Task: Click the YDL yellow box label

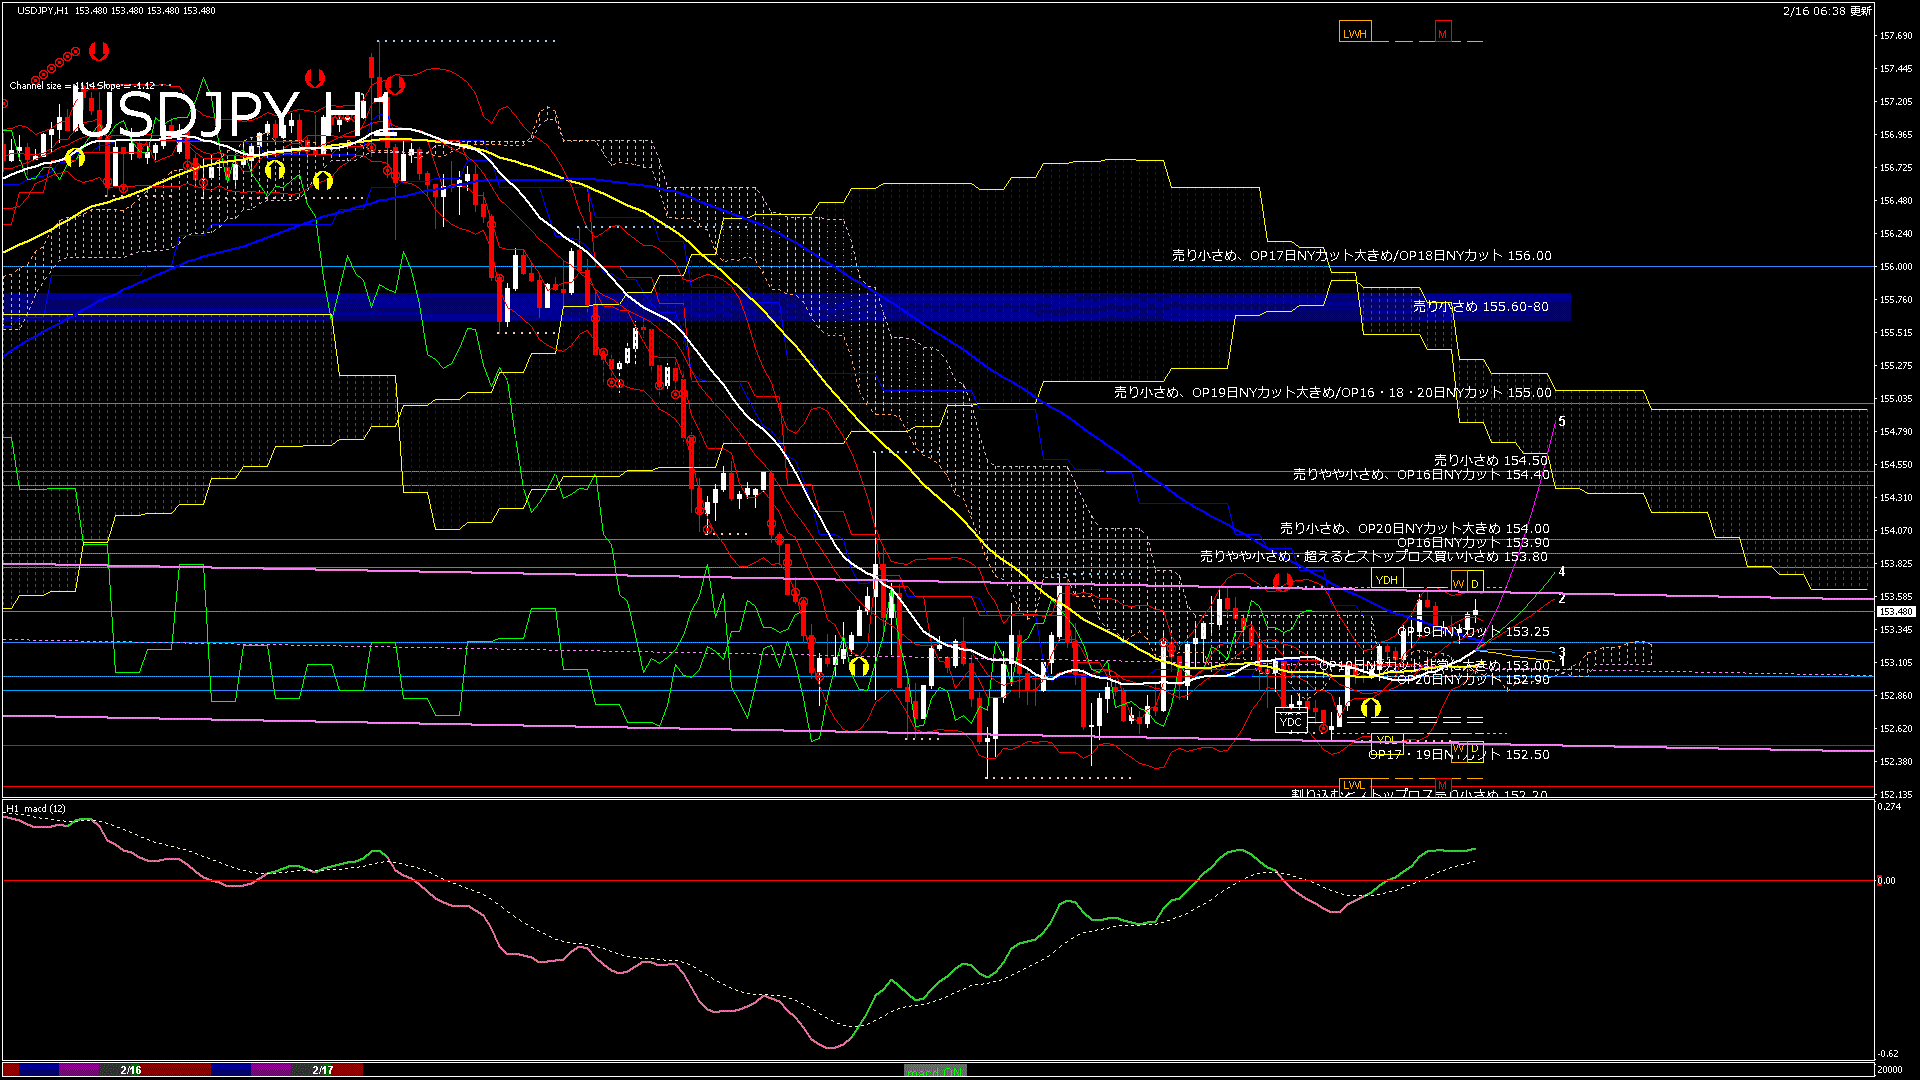Action: click(1386, 741)
